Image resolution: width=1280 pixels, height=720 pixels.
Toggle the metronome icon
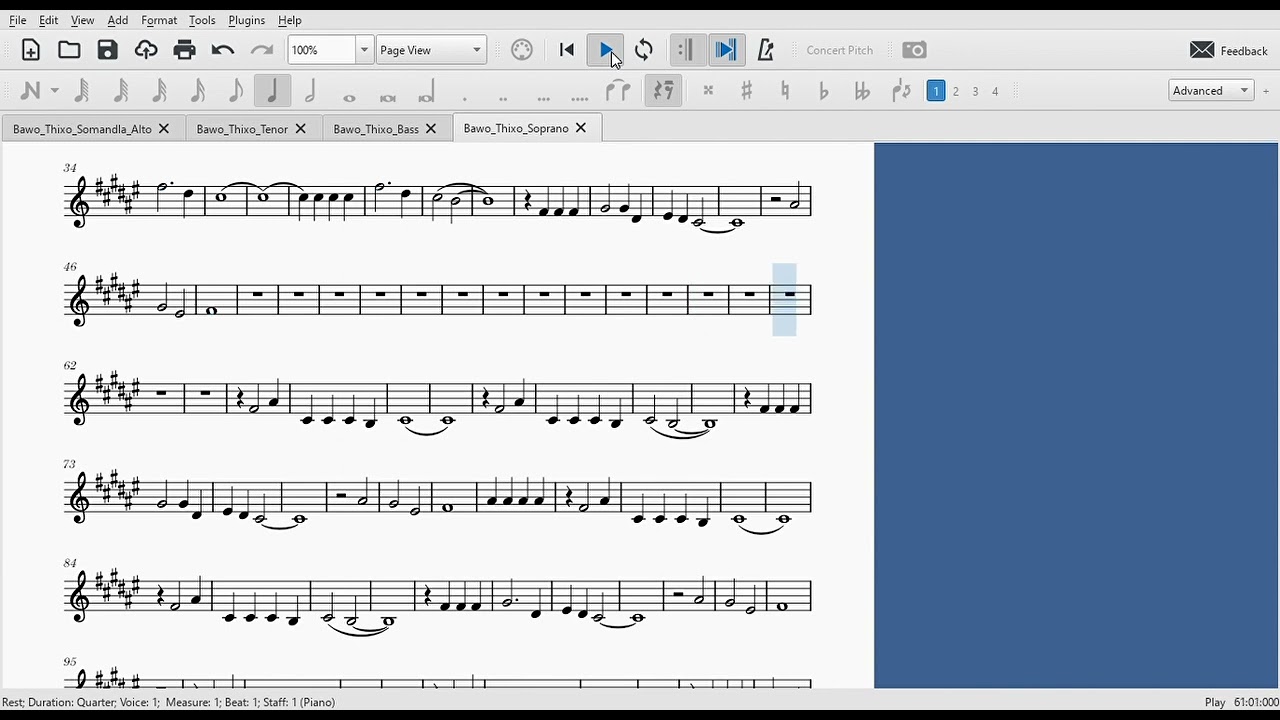pyautogui.click(x=766, y=50)
